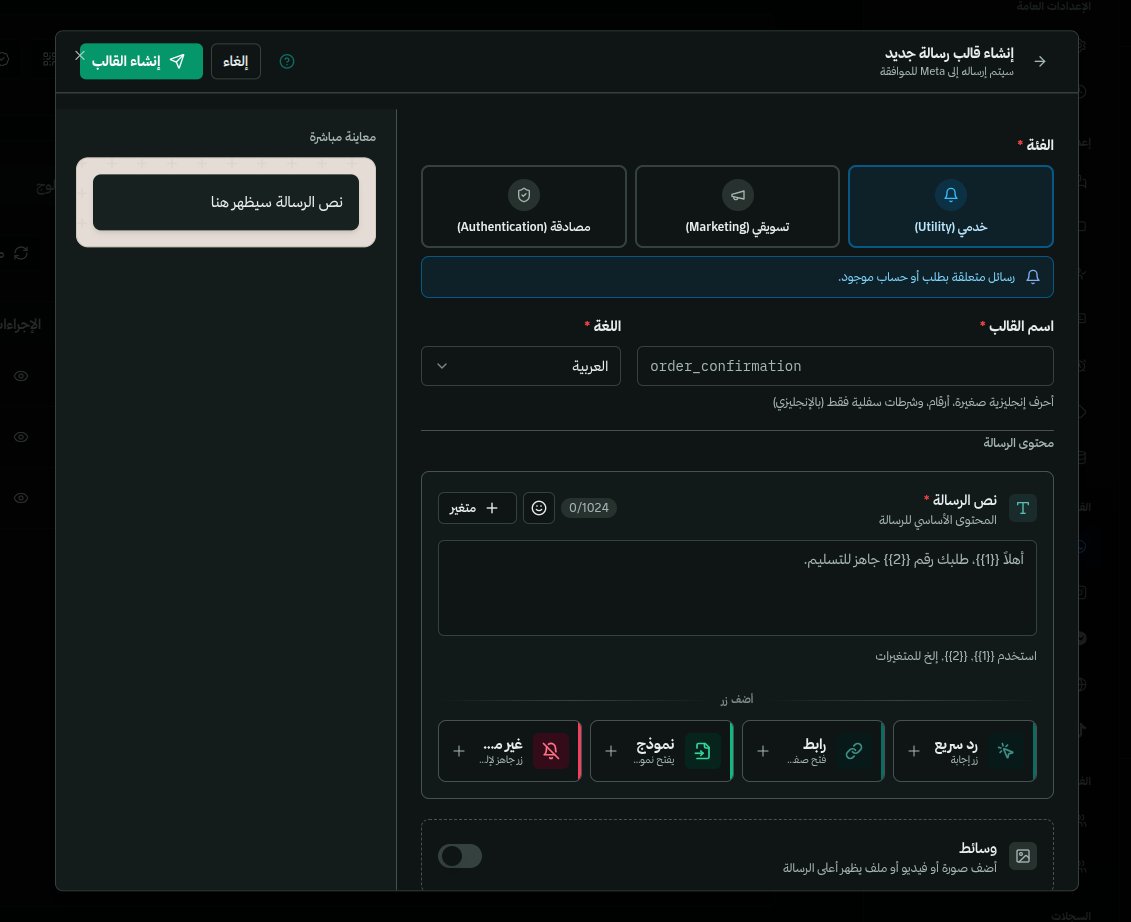Click into the message body text area
Image resolution: width=1131 pixels, height=922 pixels.
737,588
